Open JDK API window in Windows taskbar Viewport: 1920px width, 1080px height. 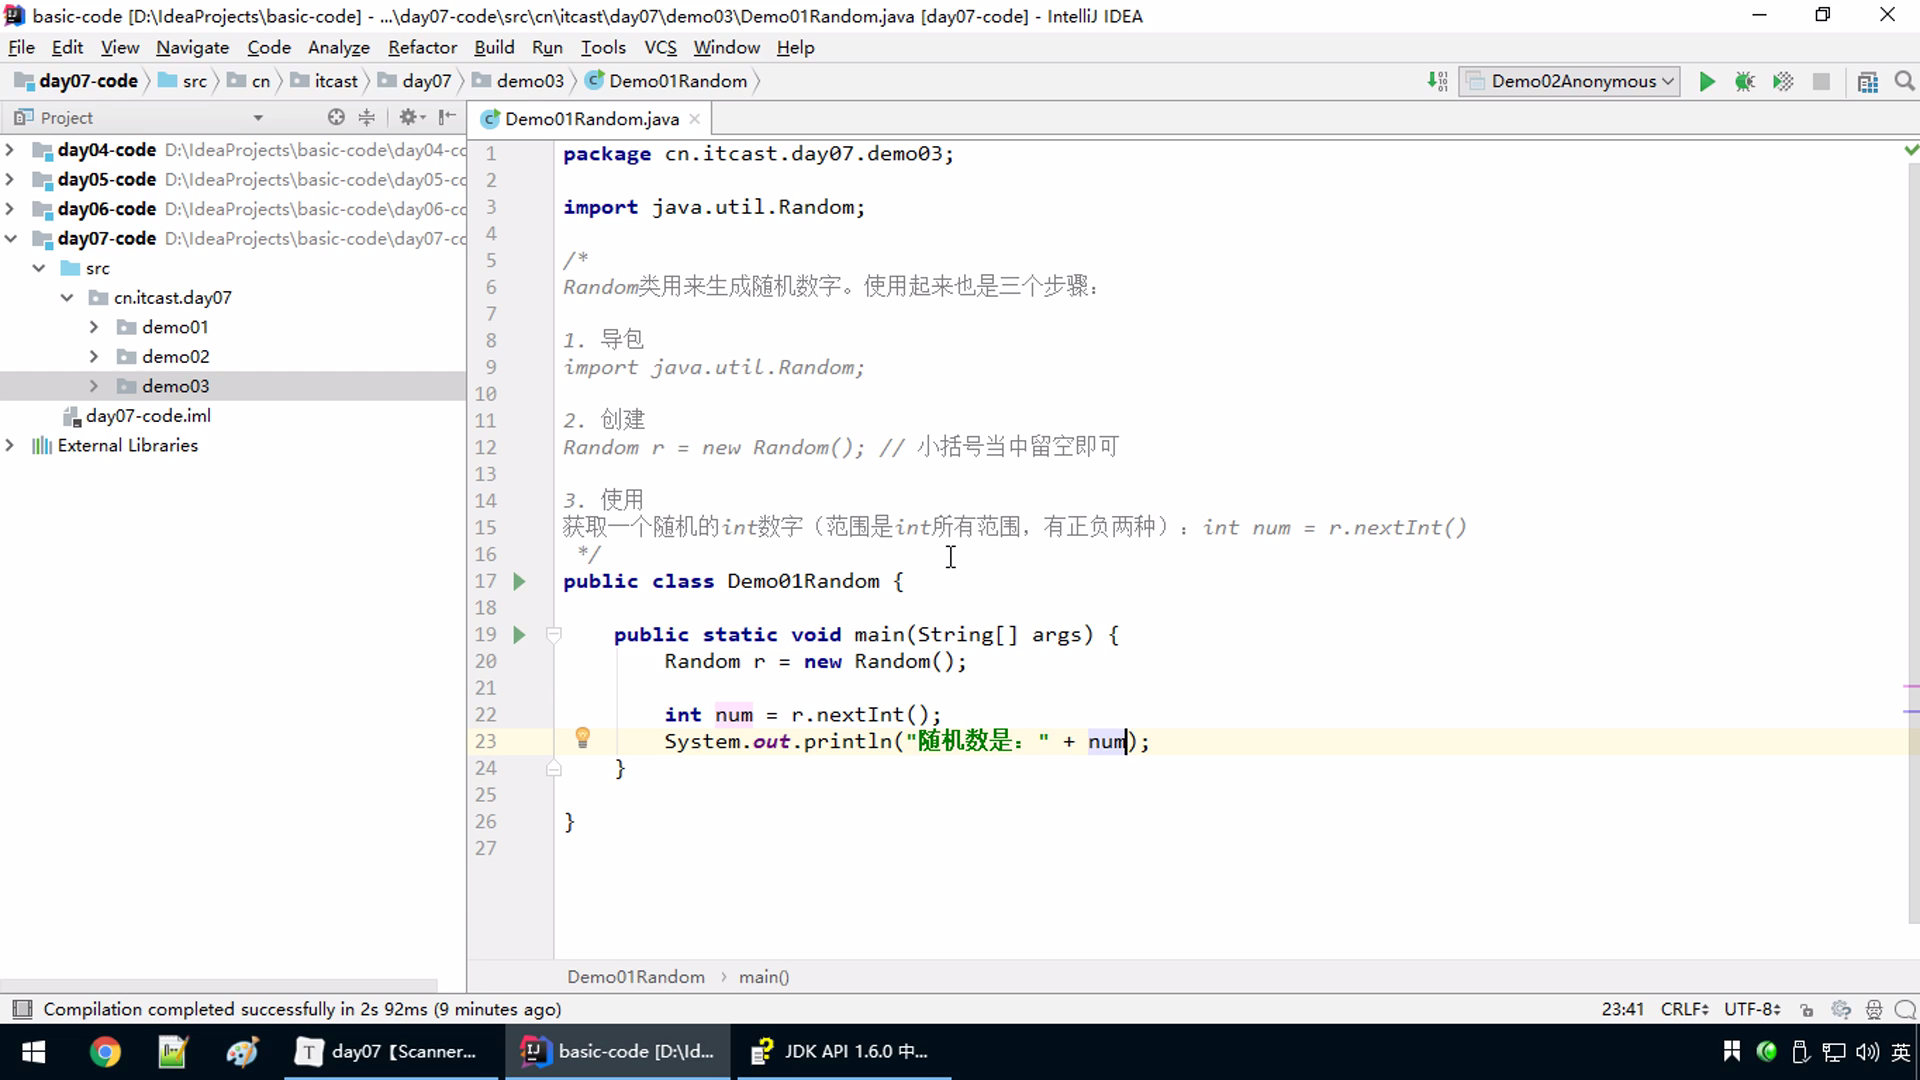[x=843, y=1051]
